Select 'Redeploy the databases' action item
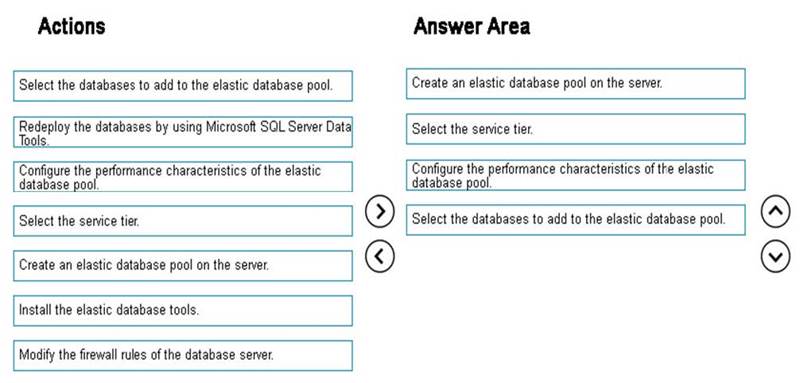This screenshot has width=800, height=383. click(183, 132)
